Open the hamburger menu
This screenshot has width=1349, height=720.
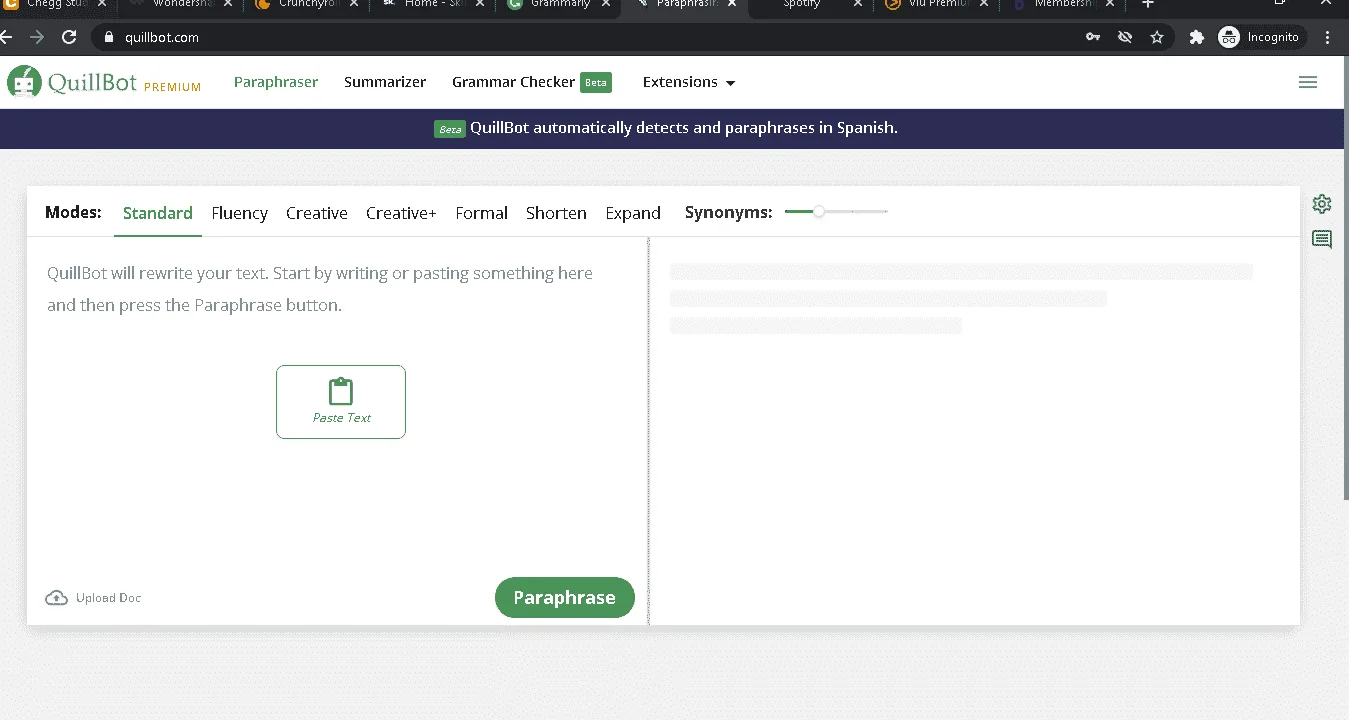pyautogui.click(x=1308, y=82)
